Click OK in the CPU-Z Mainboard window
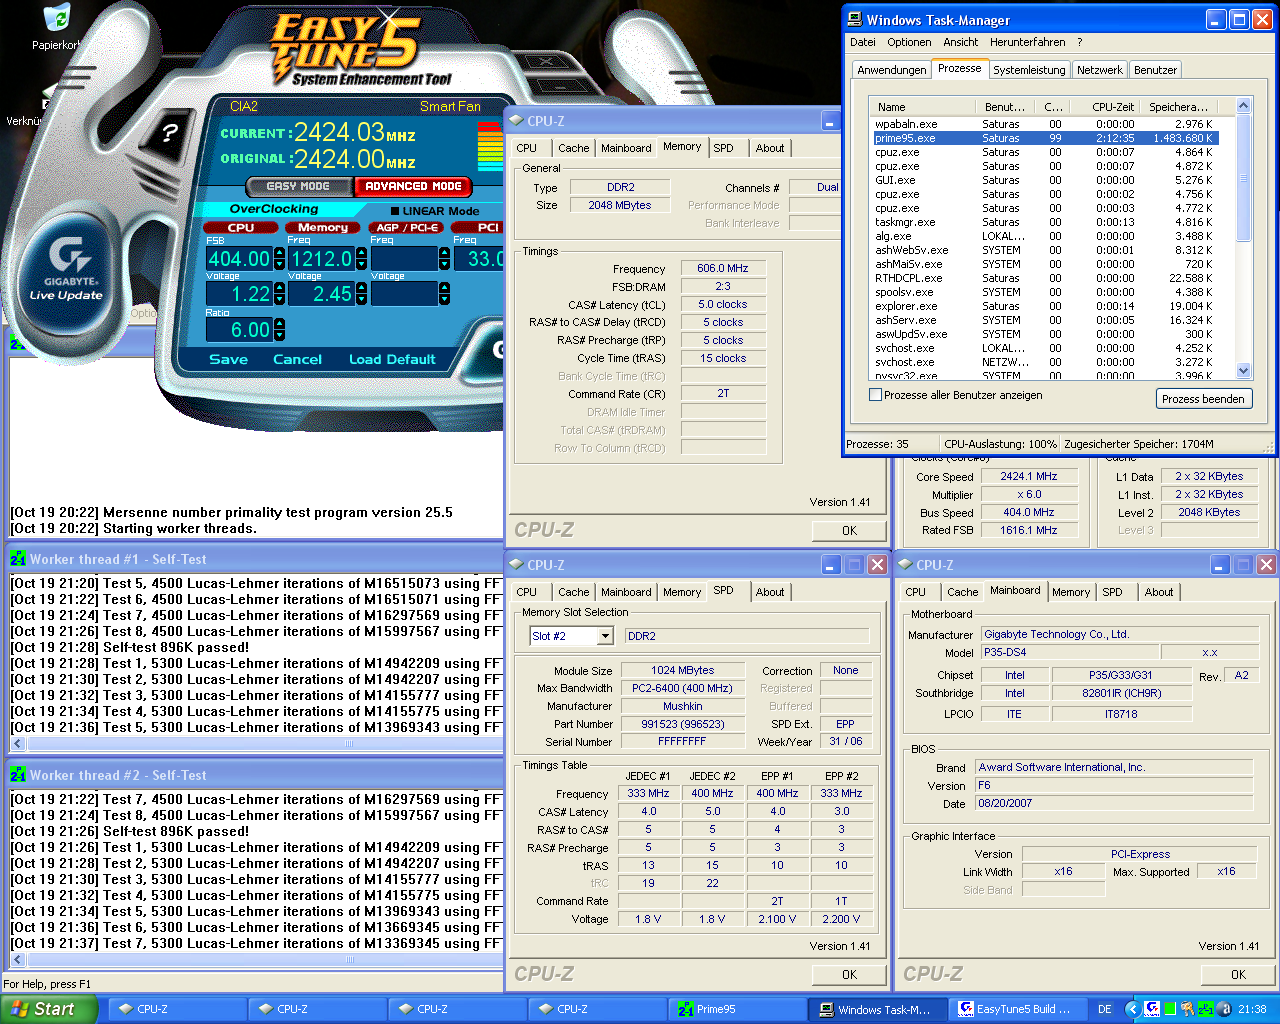The width and height of the screenshot is (1280, 1024). [x=1238, y=975]
